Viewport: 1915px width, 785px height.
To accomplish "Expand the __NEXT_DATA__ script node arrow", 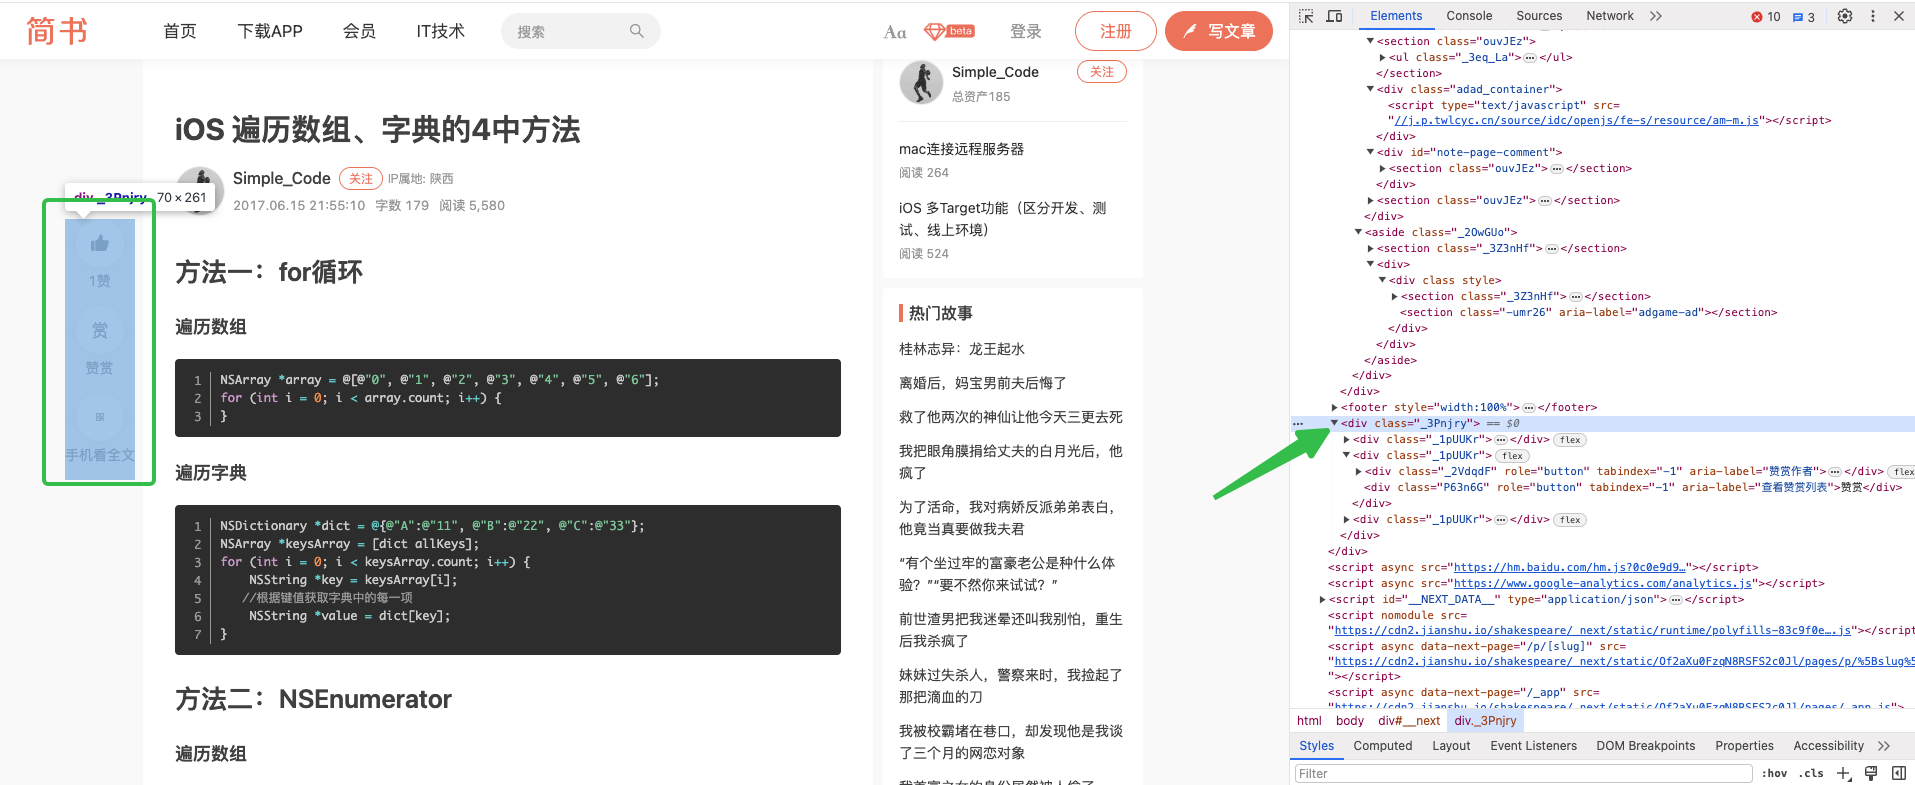I will [1322, 599].
